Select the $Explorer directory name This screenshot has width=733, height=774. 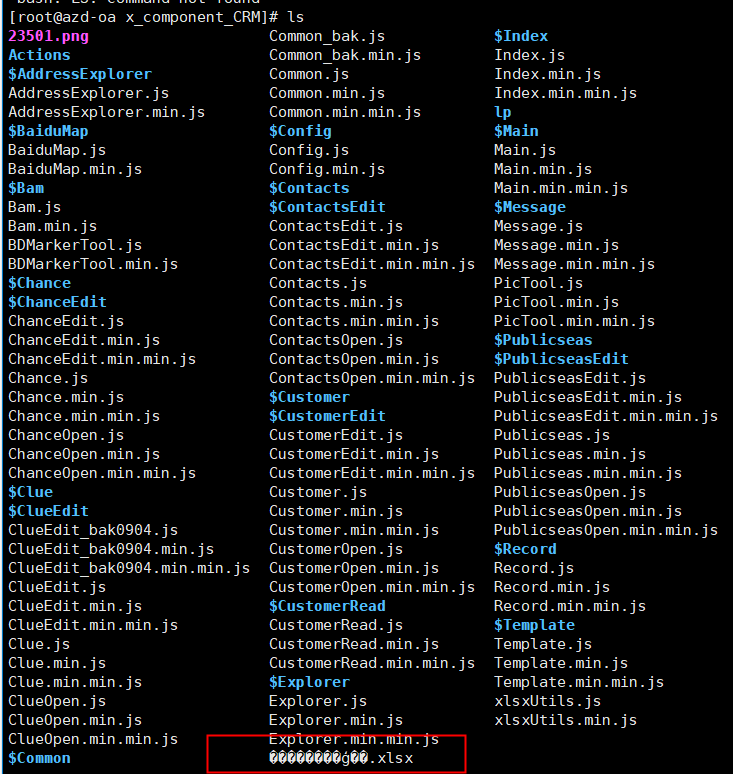[309, 682]
